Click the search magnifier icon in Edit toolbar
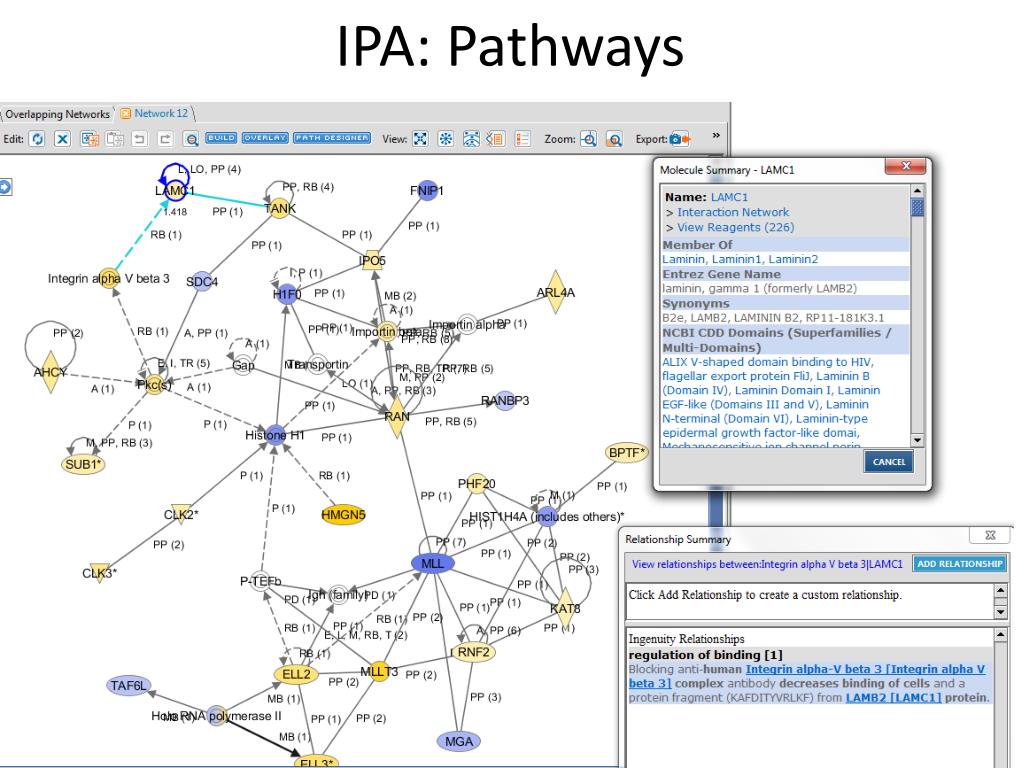1024x768 pixels. pyautogui.click(x=191, y=138)
